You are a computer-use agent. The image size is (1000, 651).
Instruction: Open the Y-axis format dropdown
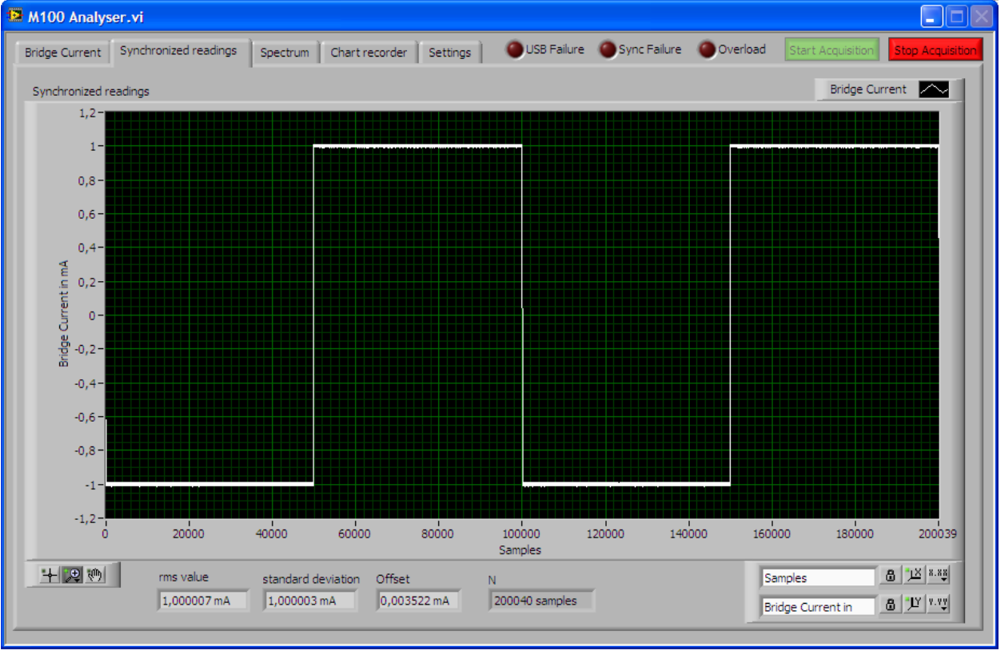pos(938,604)
